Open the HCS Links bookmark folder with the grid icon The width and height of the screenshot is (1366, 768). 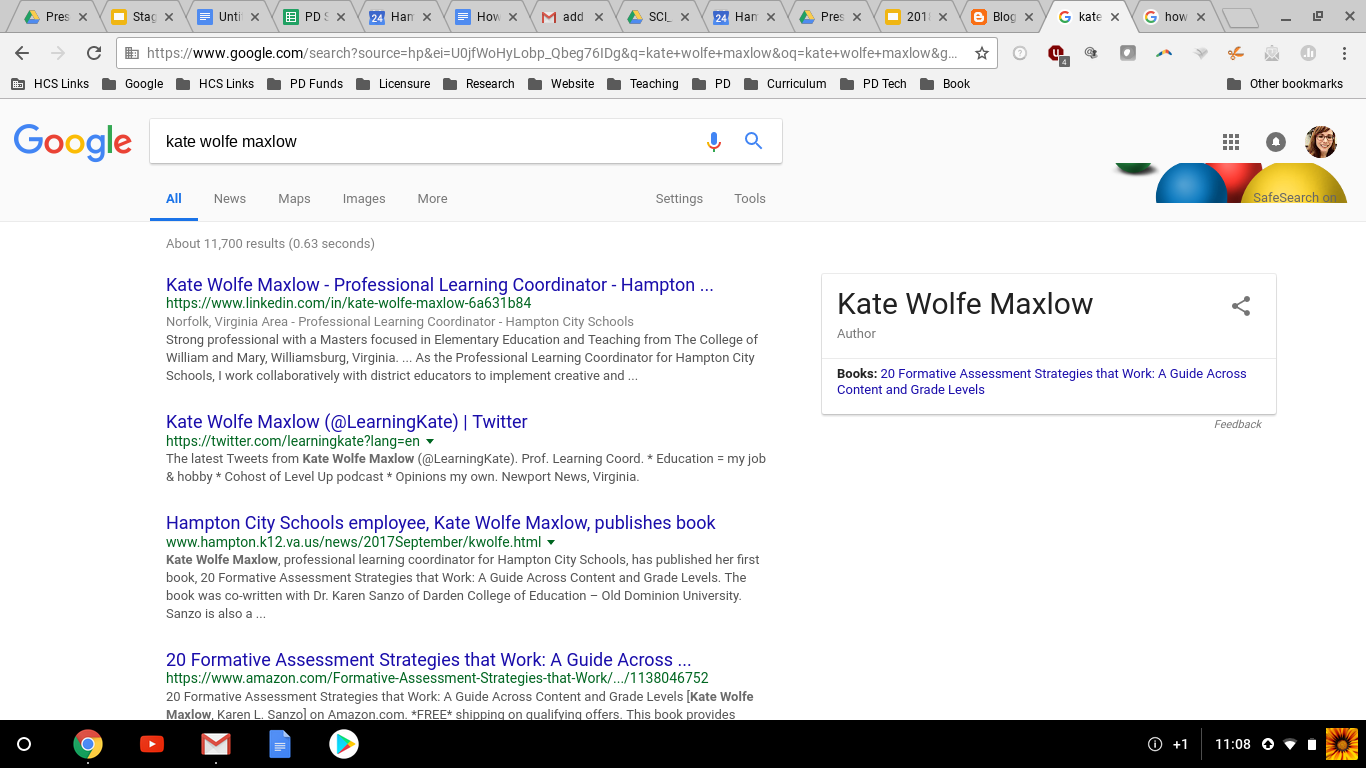tap(50, 84)
